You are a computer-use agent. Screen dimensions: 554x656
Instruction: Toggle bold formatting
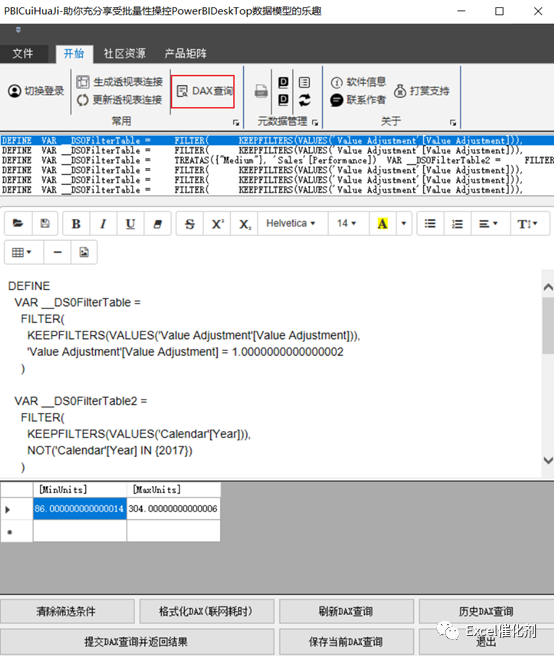coord(76,224)
